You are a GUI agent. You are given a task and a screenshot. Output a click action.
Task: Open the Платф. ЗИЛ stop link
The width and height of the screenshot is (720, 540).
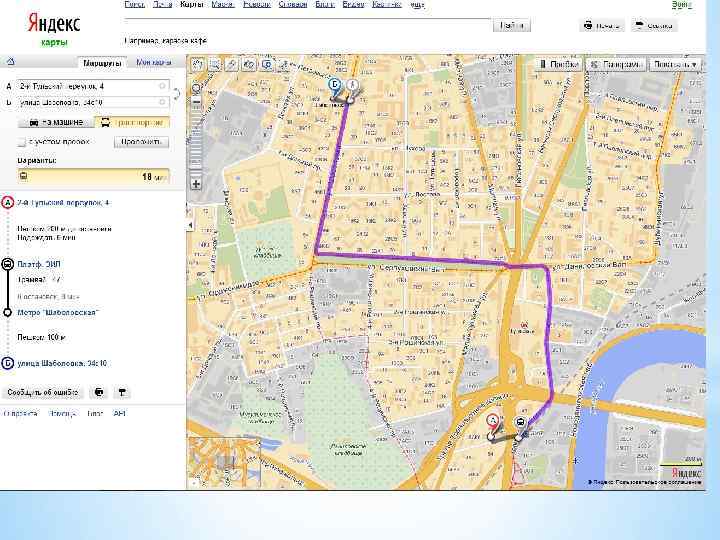tap(39, 264)
